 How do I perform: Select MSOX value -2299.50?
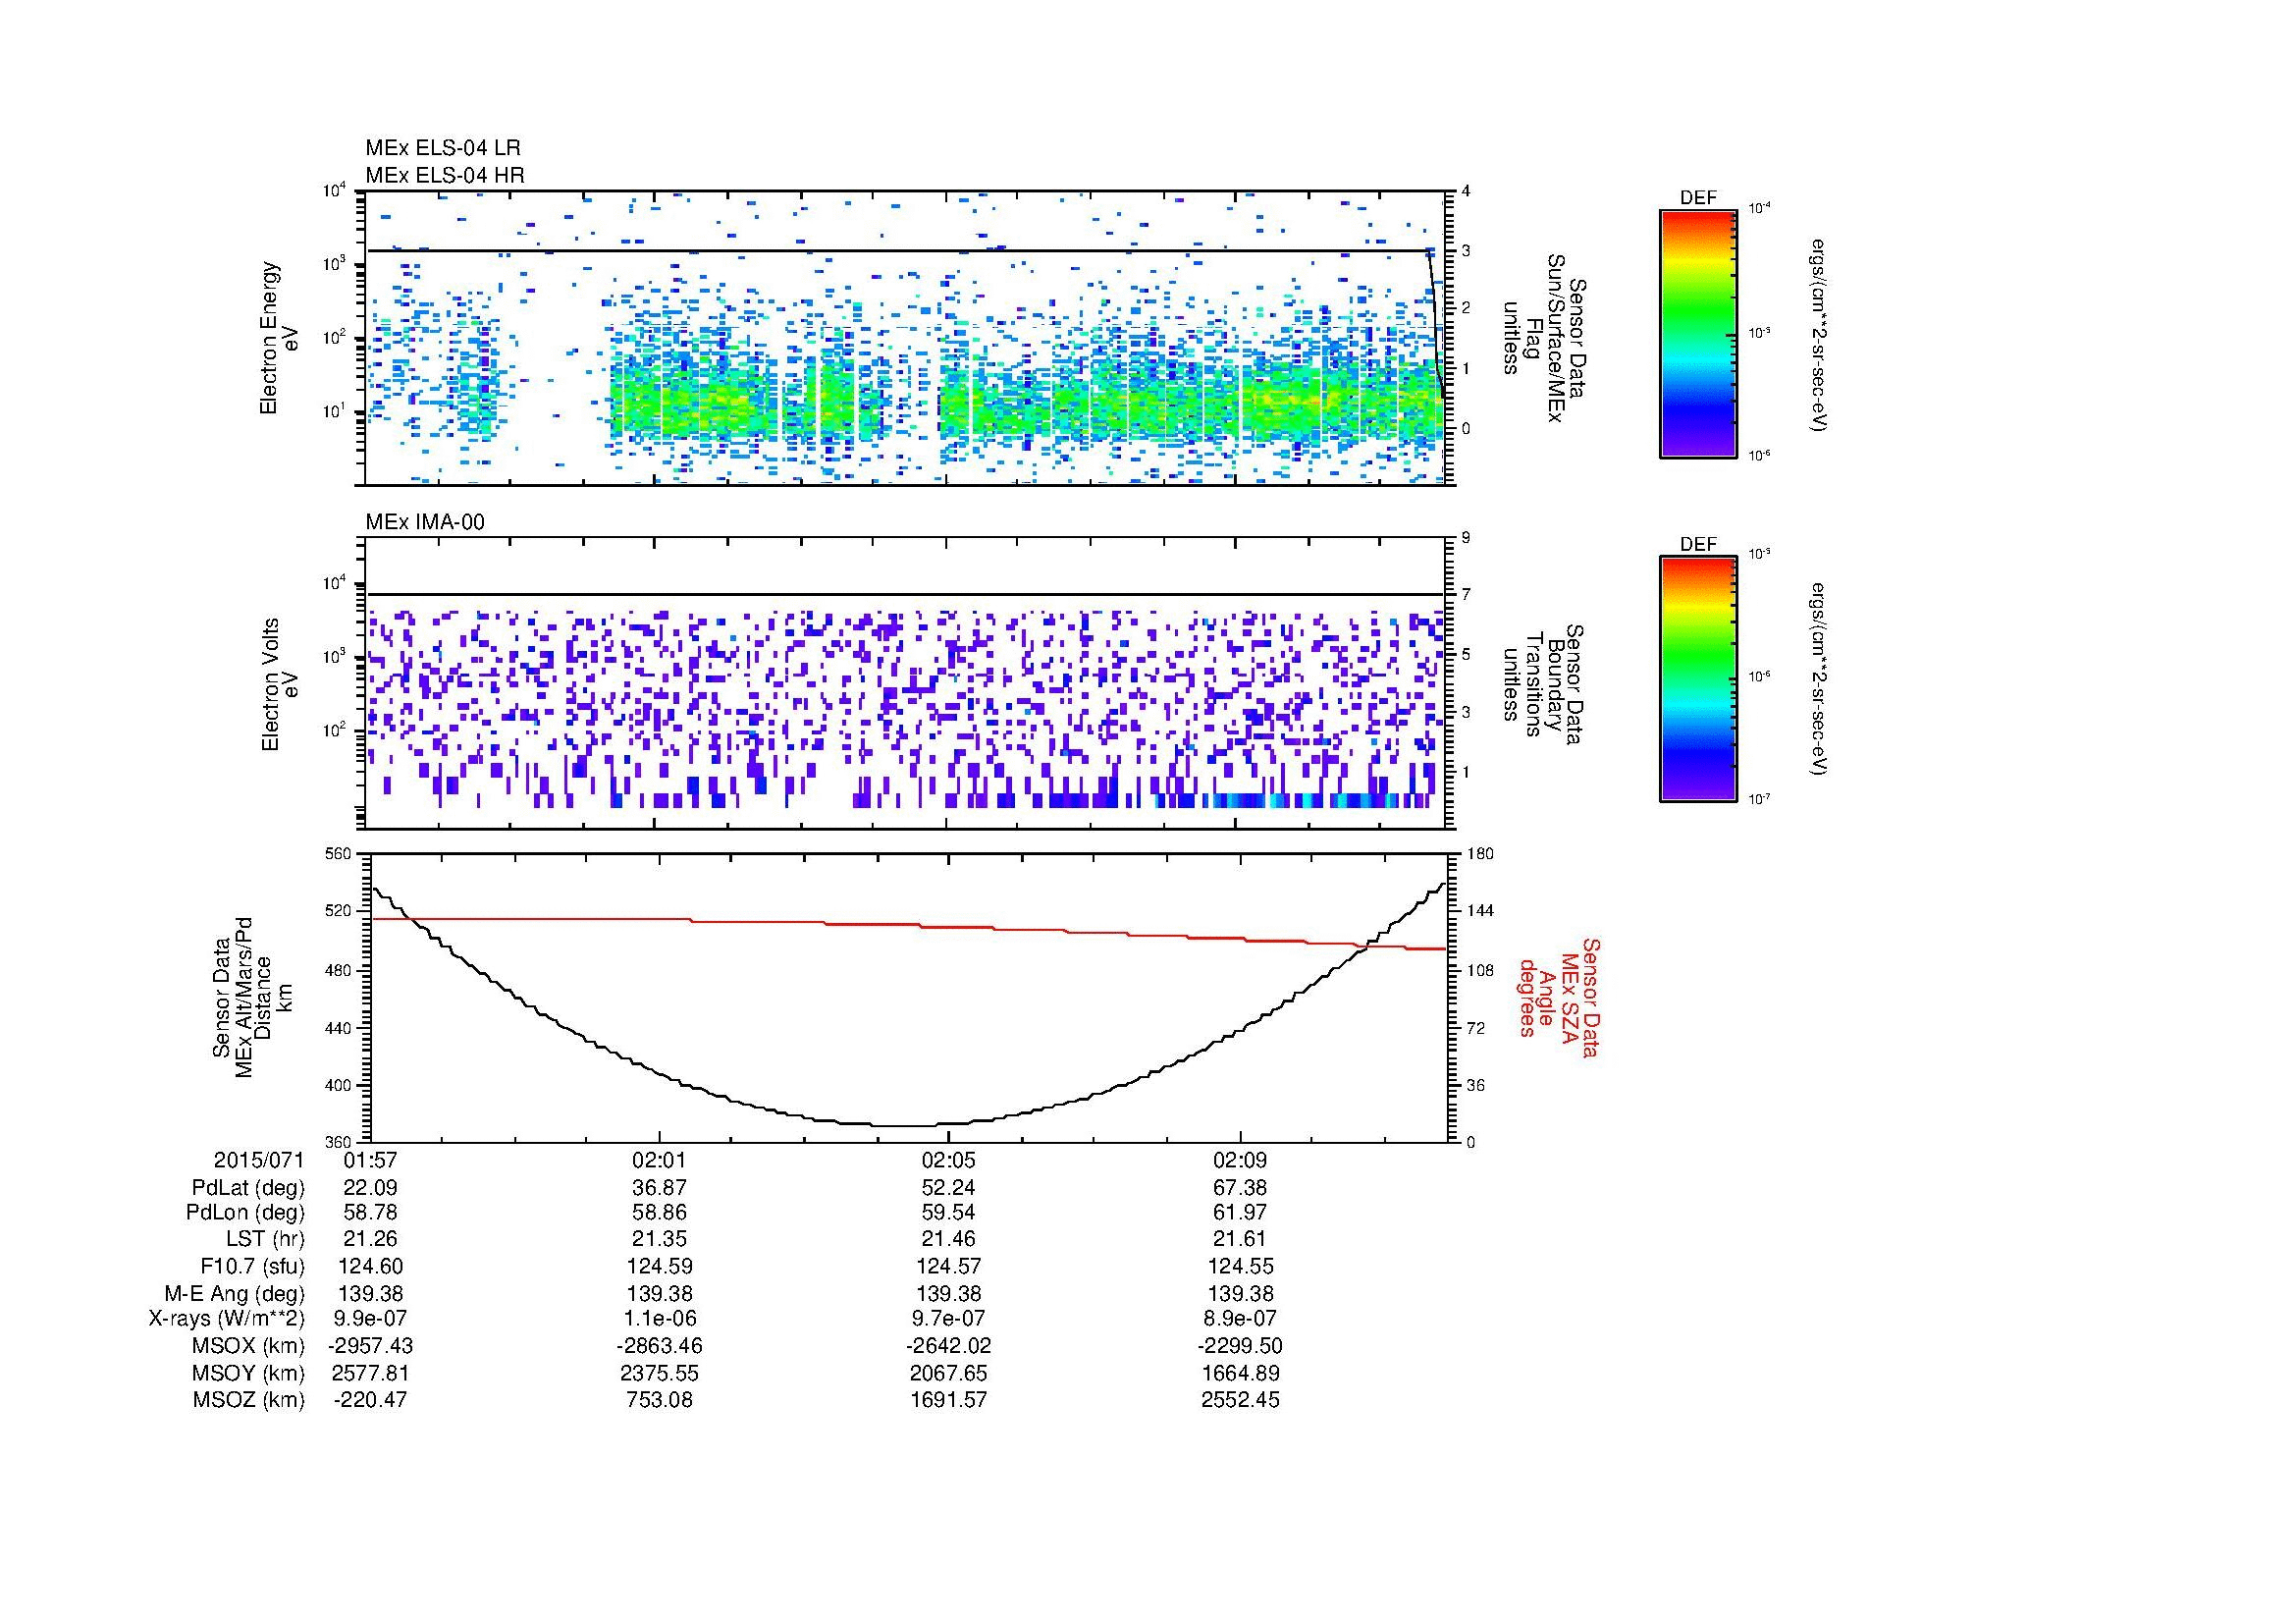click(1240, 1346)
